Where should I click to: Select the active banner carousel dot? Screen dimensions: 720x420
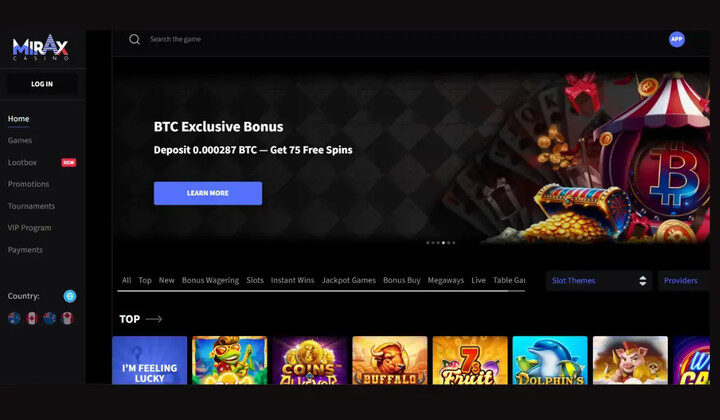coord(443,243)
